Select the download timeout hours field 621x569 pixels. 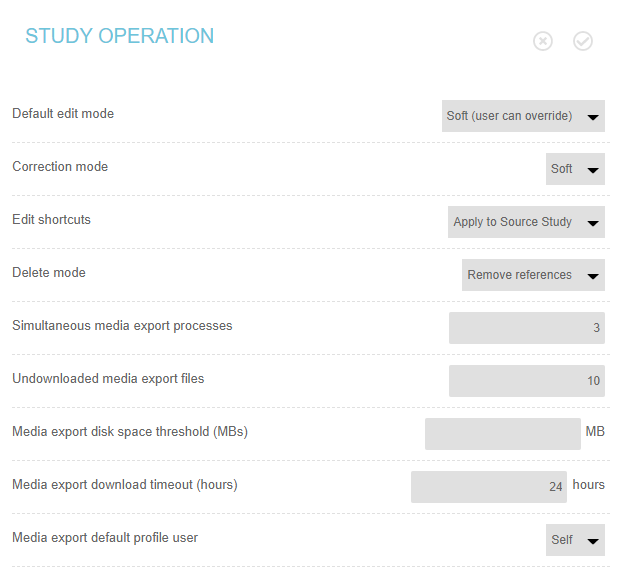click(x=488, y=487)
